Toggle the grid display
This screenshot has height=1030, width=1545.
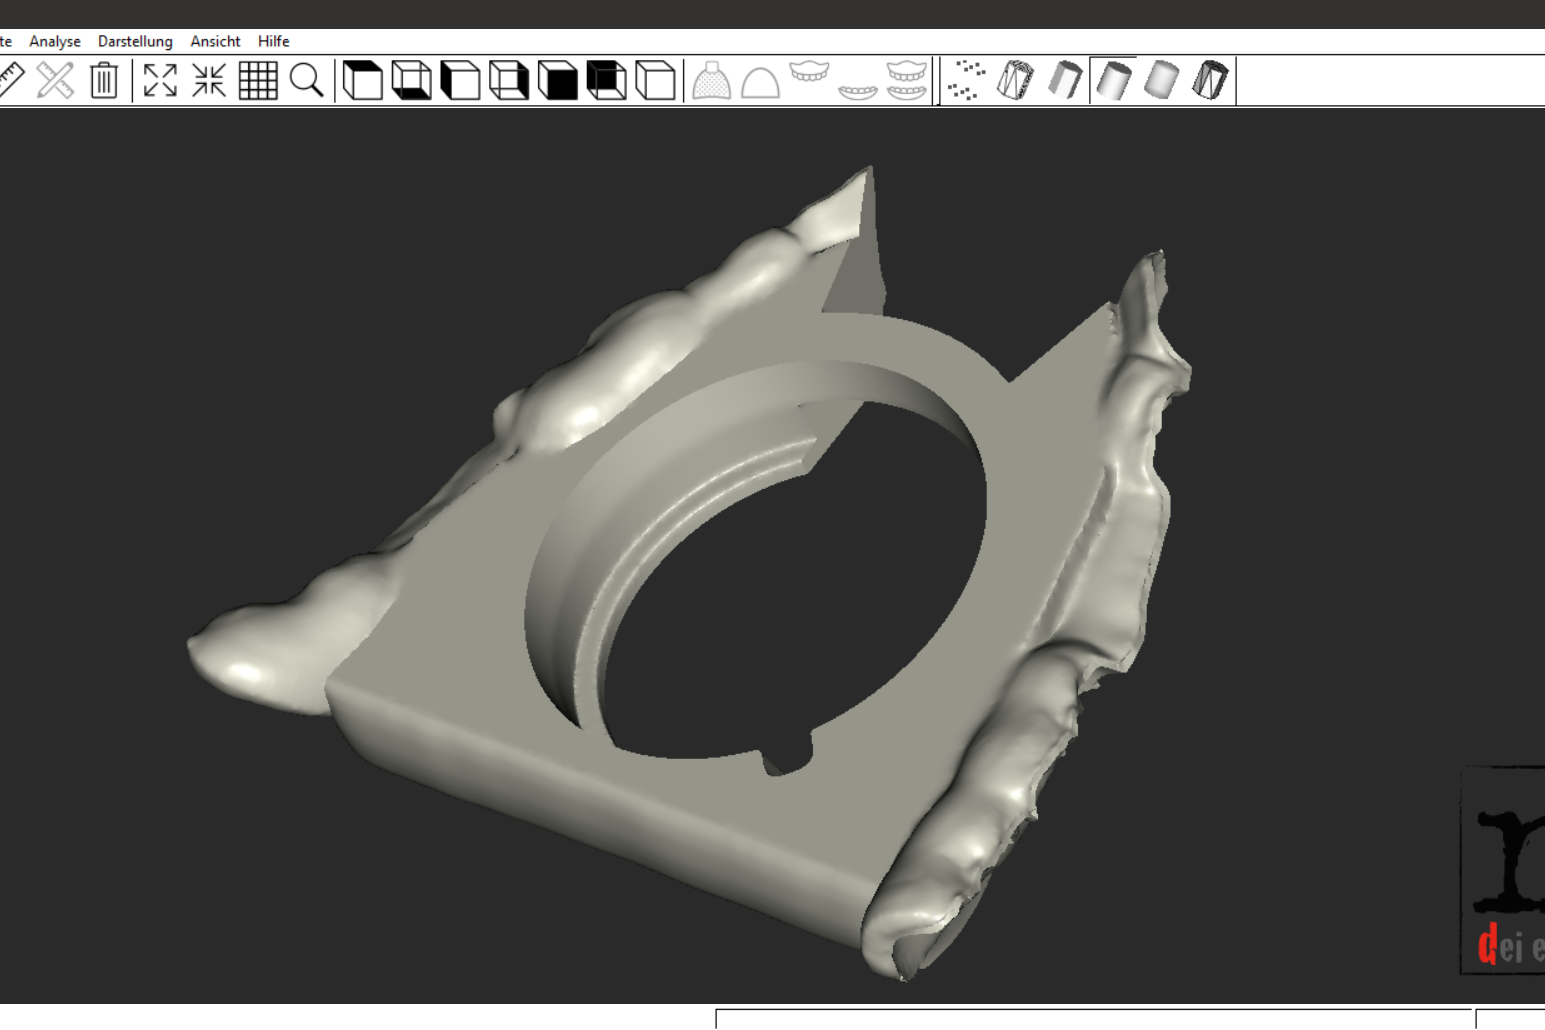[258, 80]
